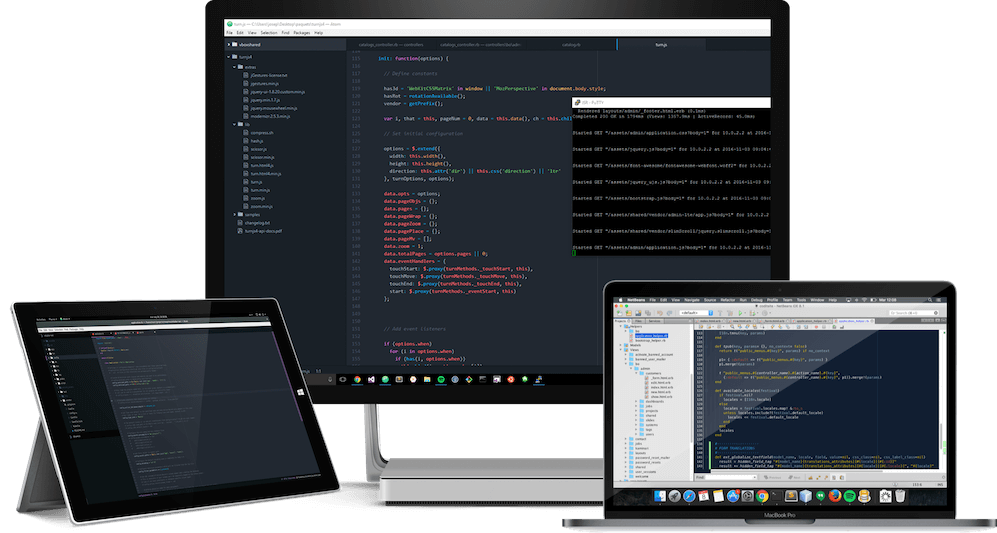
Task: Click the Find input field in NetBeans
Action: point(731,477)
